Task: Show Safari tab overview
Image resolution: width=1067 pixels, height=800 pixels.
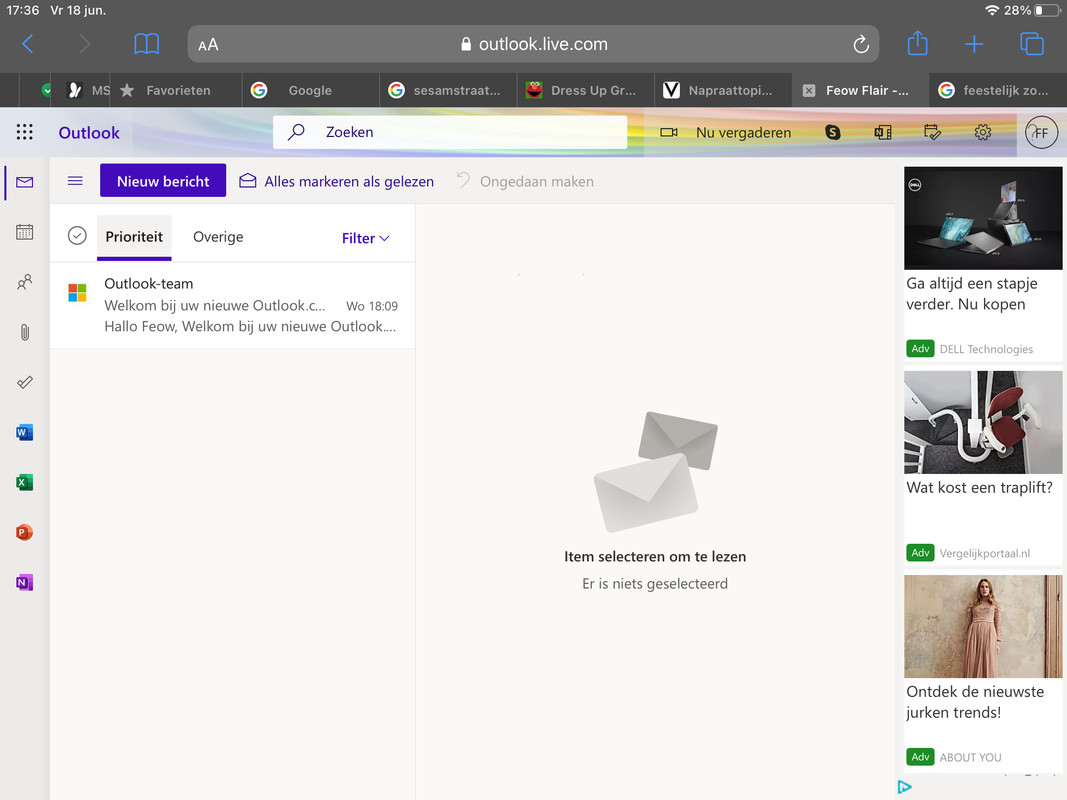Action: click(1032, 44)
